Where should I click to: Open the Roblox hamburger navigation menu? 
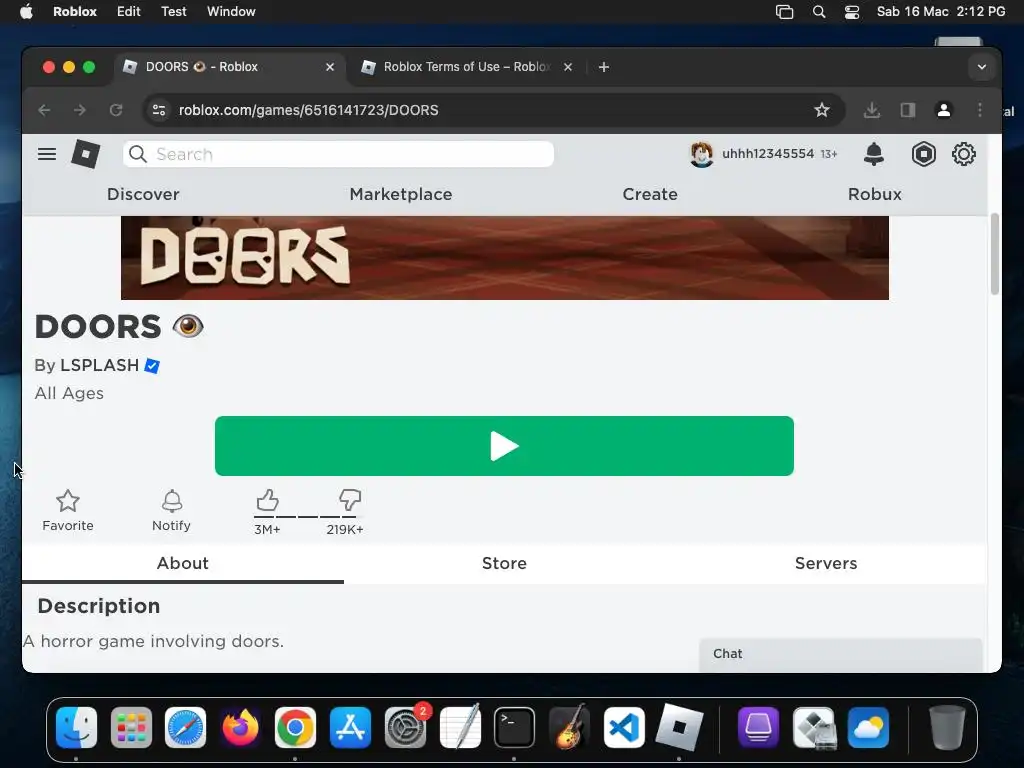46,154
